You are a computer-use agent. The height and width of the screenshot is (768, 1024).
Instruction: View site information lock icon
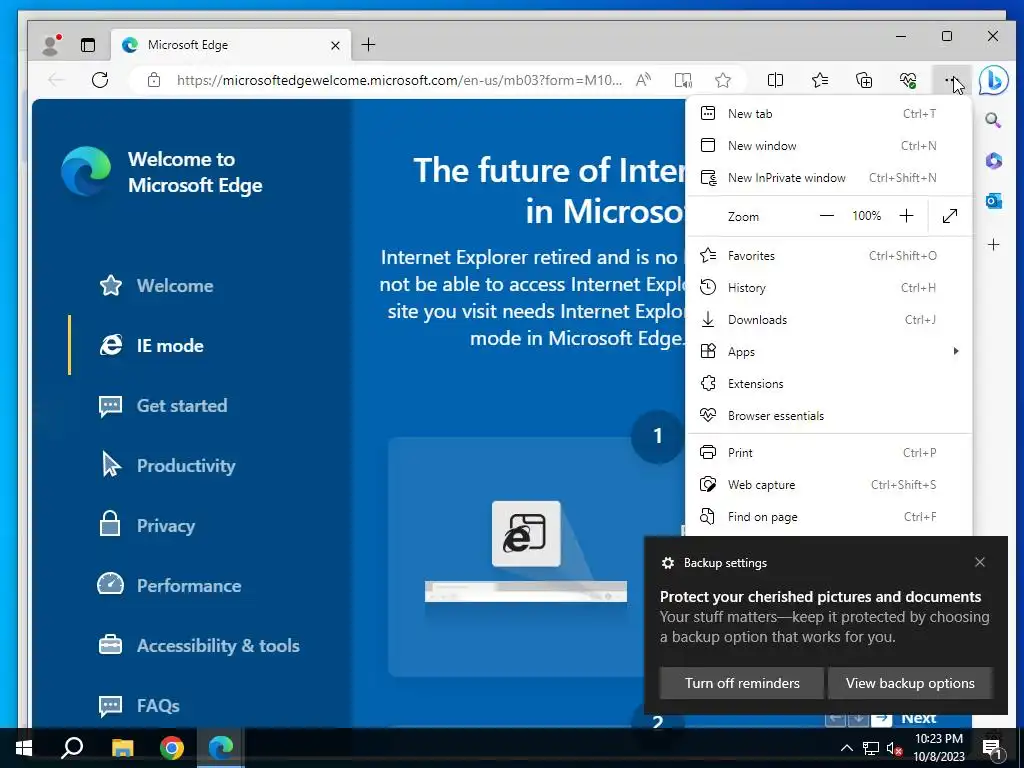tap(153, 80)
